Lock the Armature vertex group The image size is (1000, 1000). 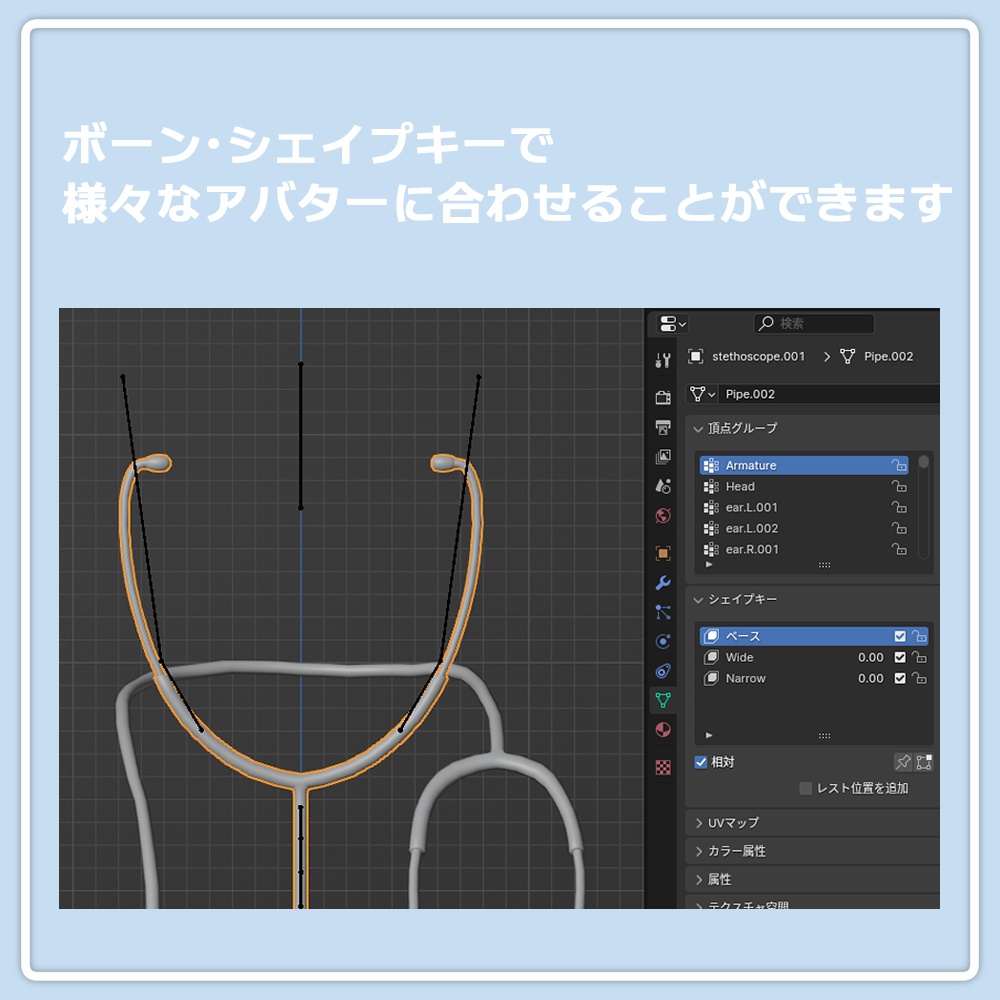coord(899,465)
